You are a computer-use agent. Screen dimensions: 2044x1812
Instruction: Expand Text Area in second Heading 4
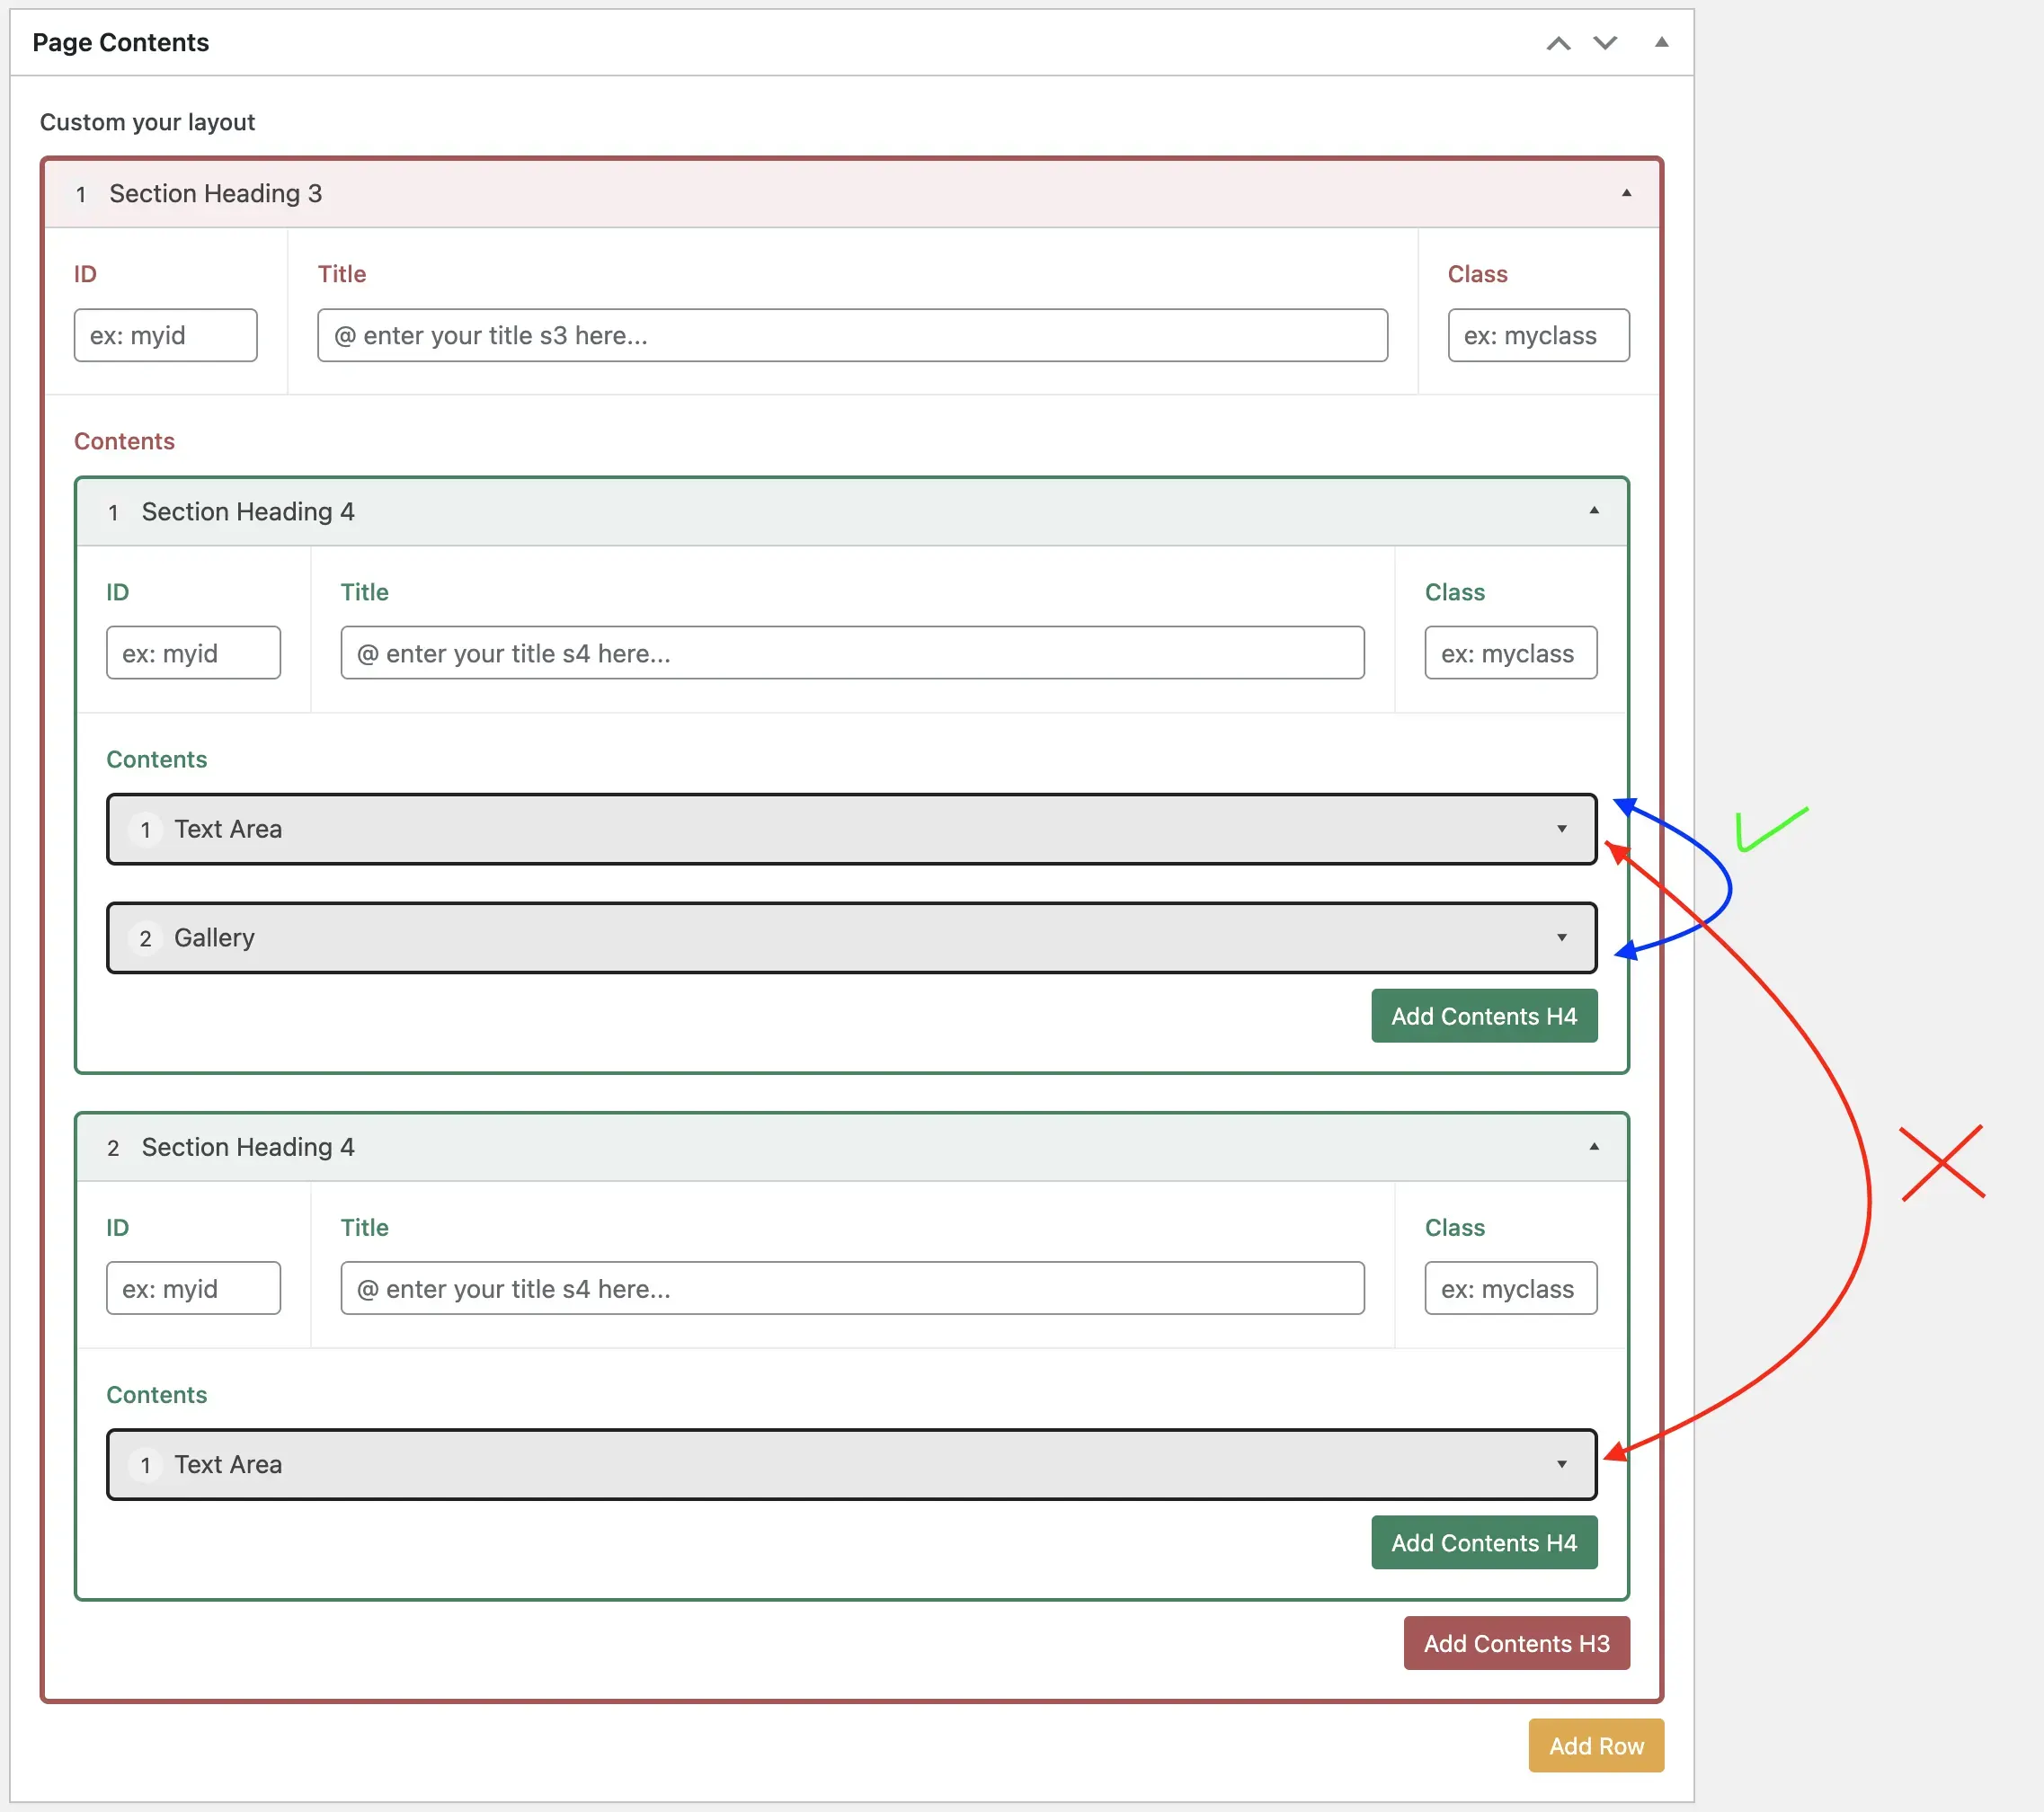pyautogui.click(x=1561, y=1465)
